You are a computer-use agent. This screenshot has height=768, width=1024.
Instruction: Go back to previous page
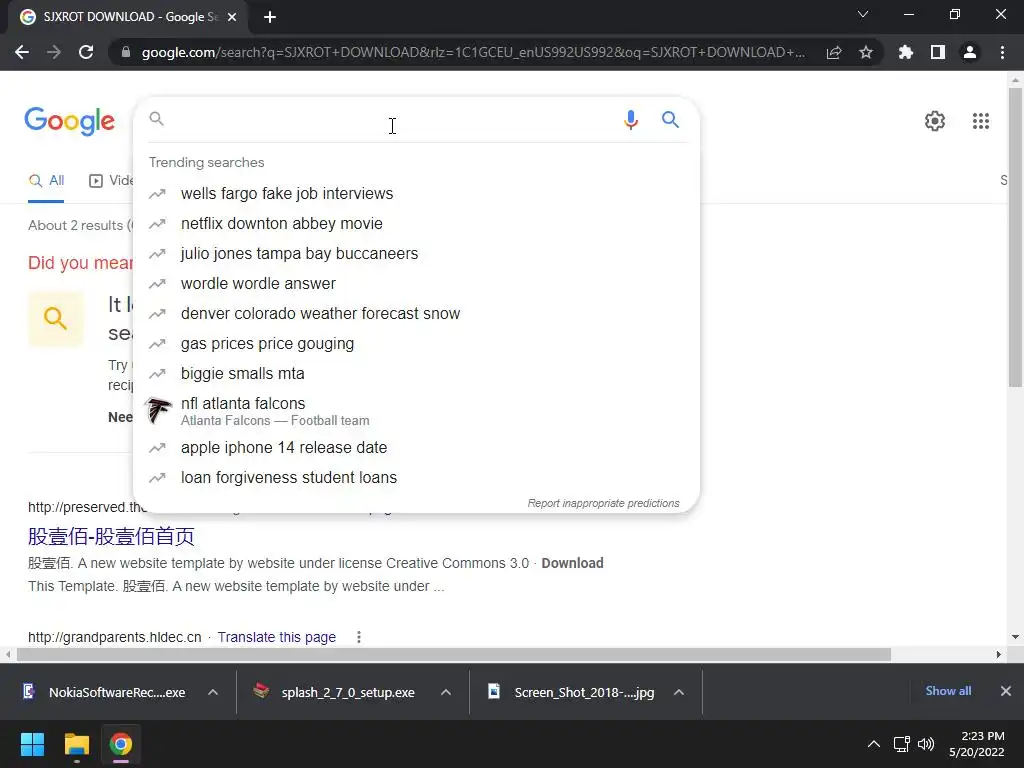(x=22, y=52)
